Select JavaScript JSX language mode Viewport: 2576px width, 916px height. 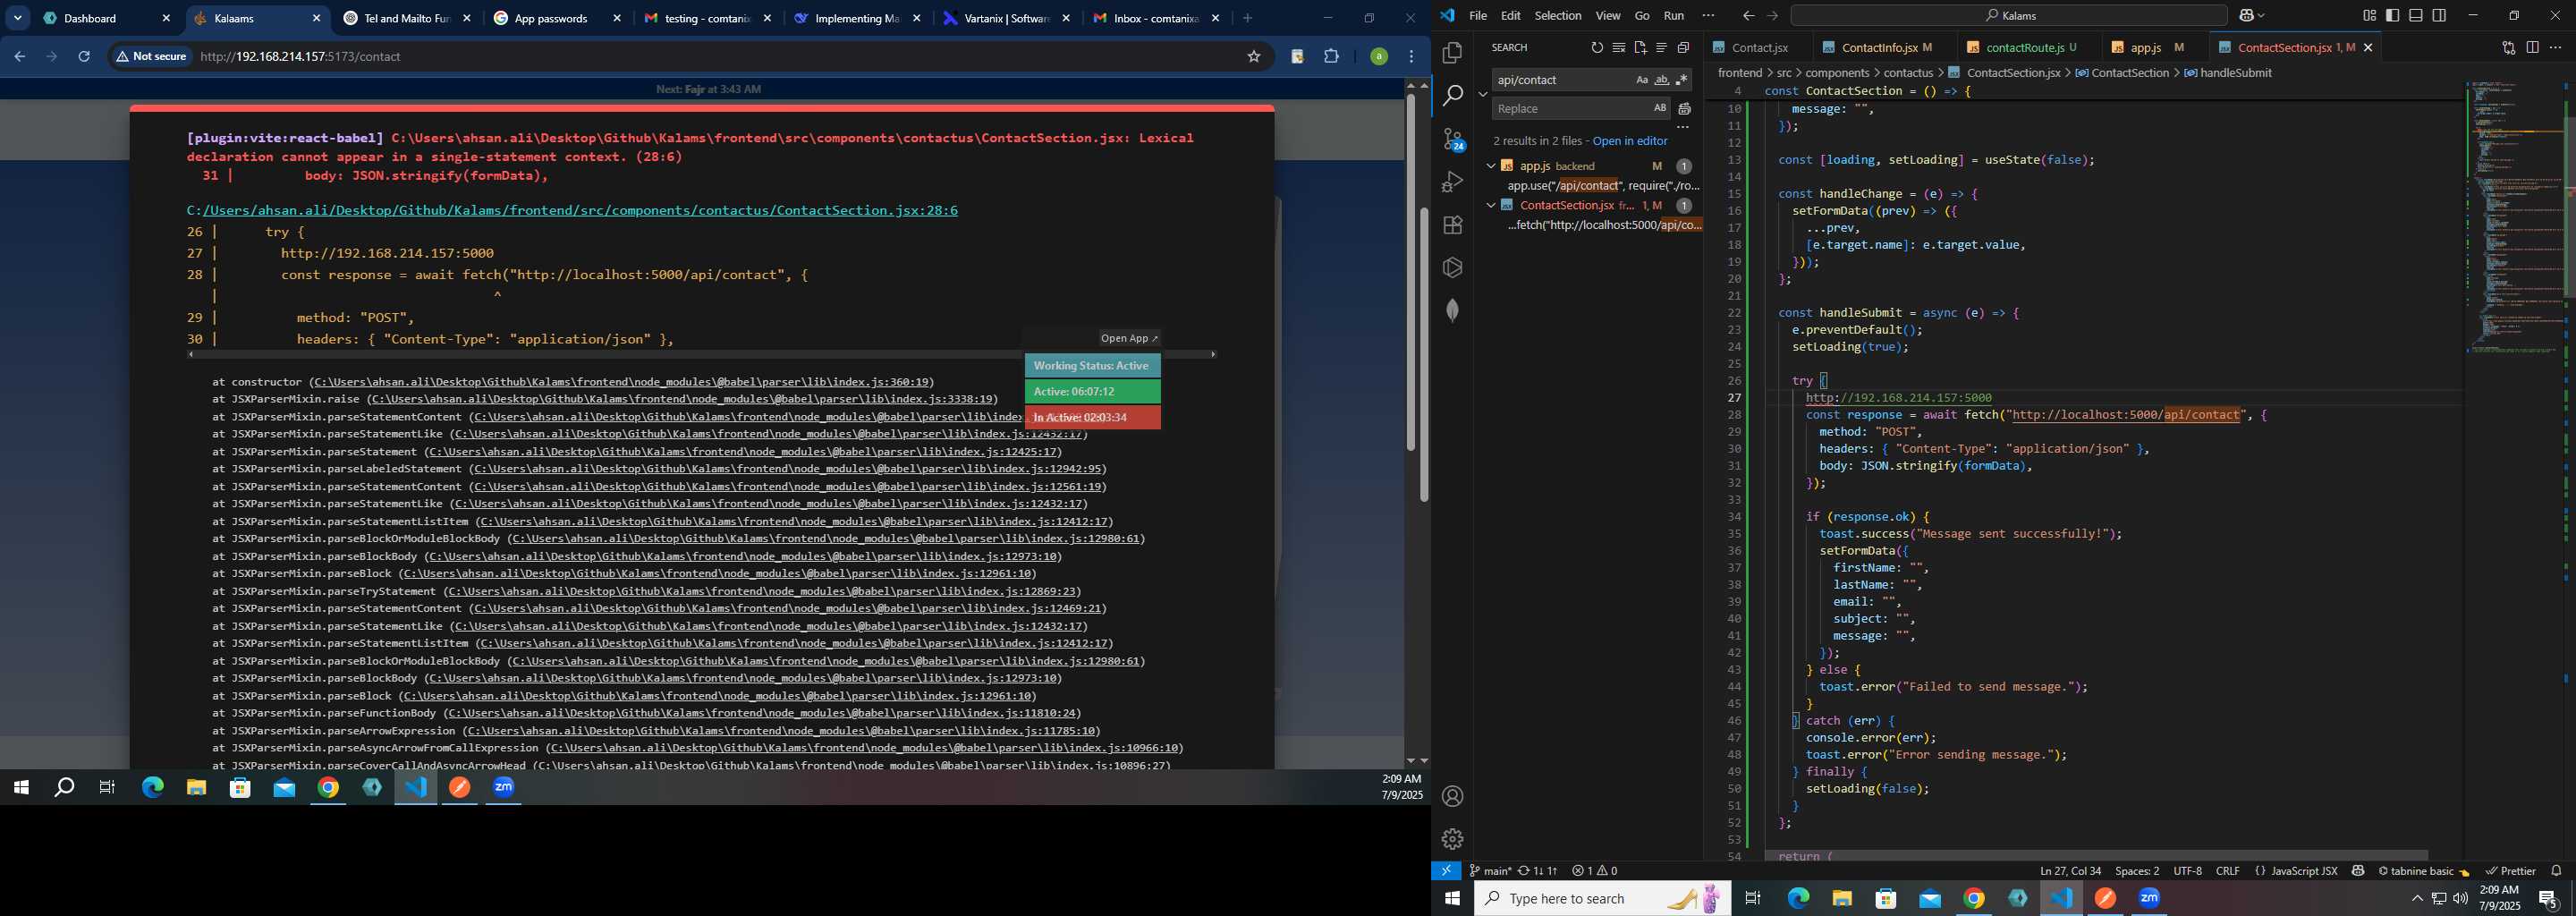[2304, 871]
